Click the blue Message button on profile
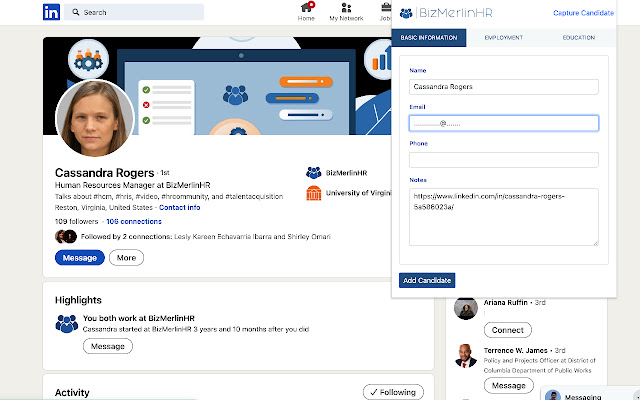640x400 pixels. pyautogui.click(x=80, y=258)
